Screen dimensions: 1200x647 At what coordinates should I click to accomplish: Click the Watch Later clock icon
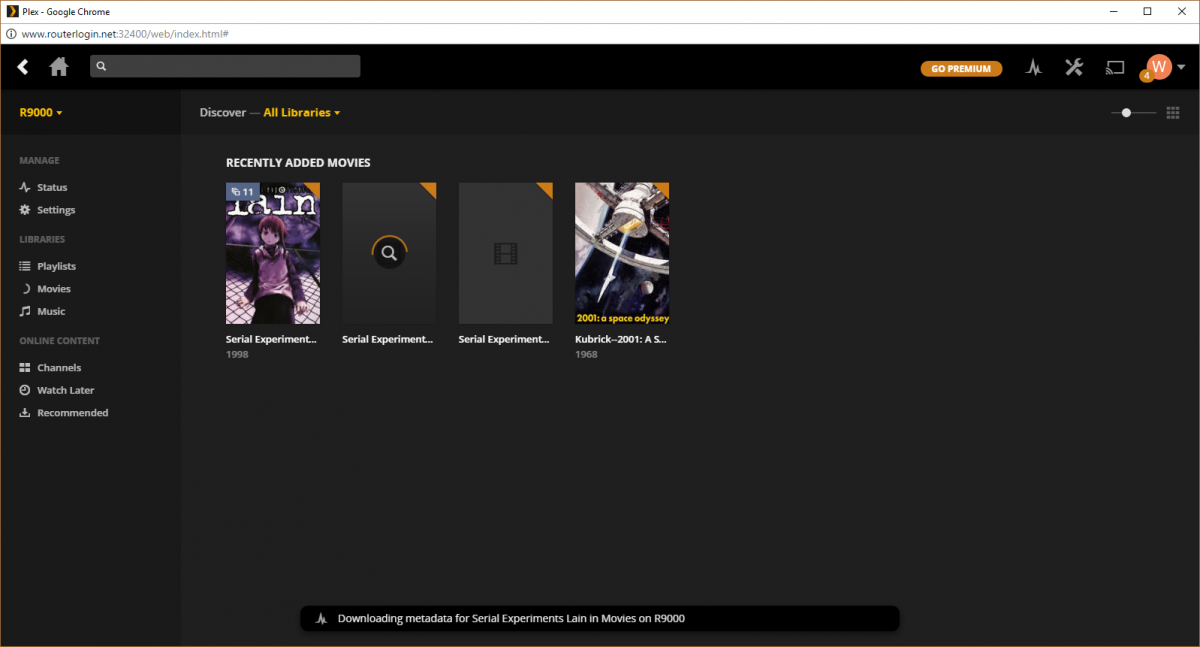pyautogui.click(x=25, y=390)
